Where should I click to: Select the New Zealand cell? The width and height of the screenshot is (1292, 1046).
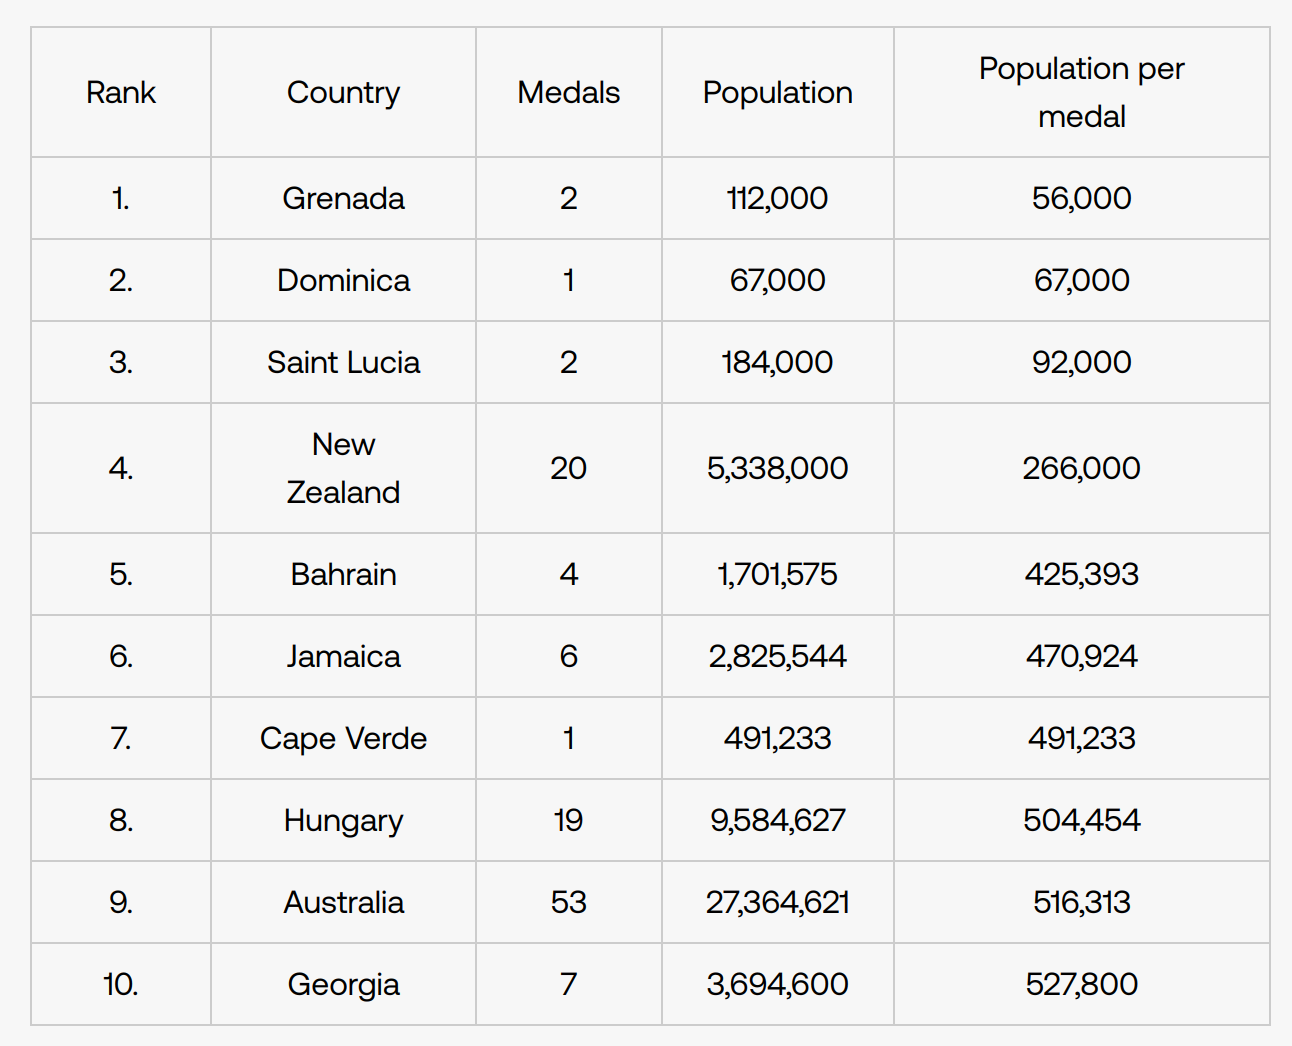tap(343, 468)
